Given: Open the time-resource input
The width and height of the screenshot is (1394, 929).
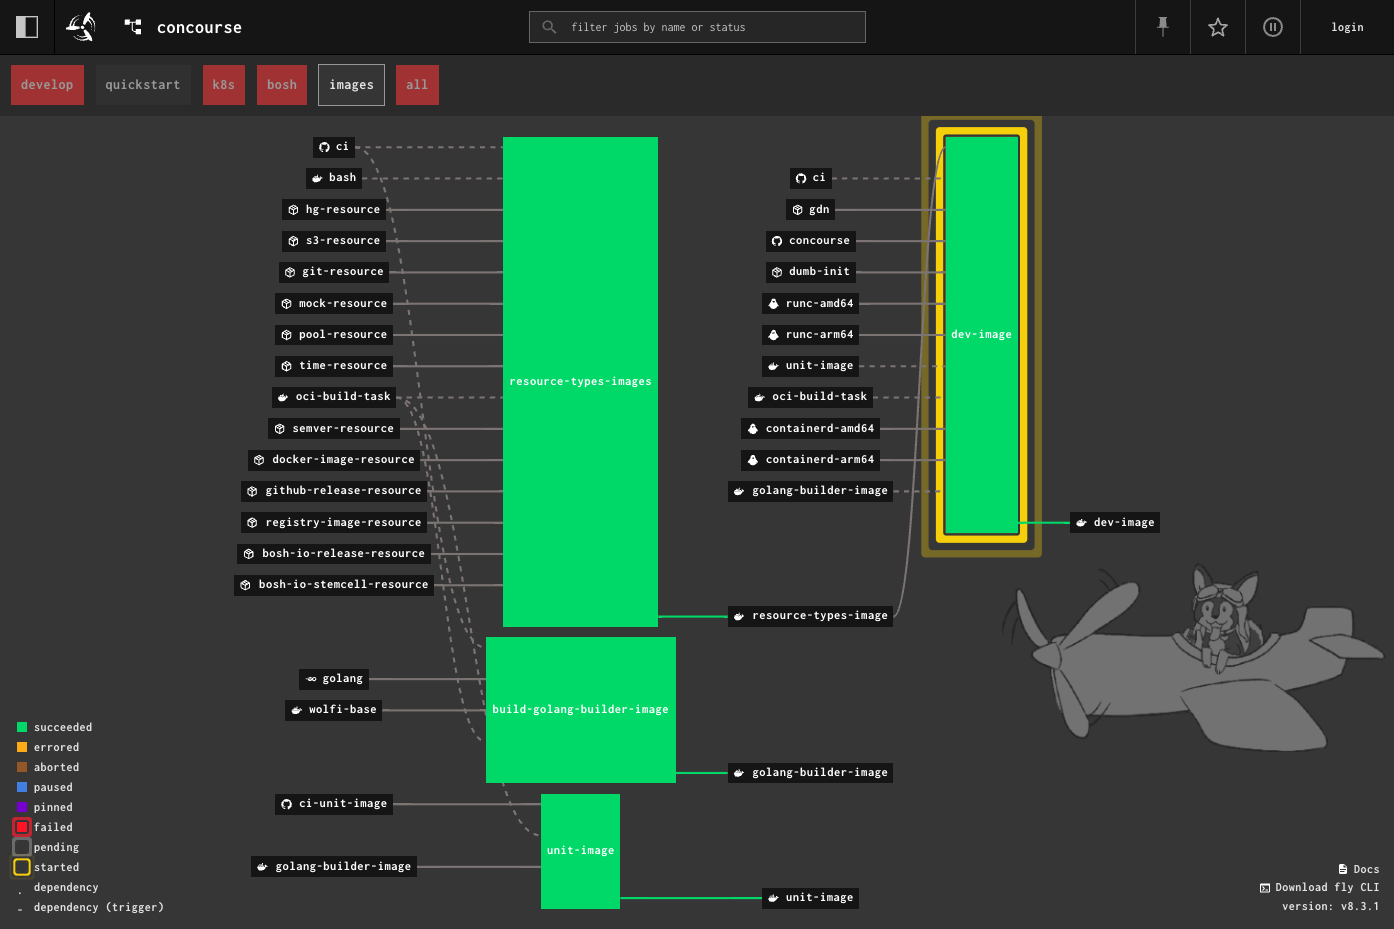Looking at the screenshot, I should 333,366.
